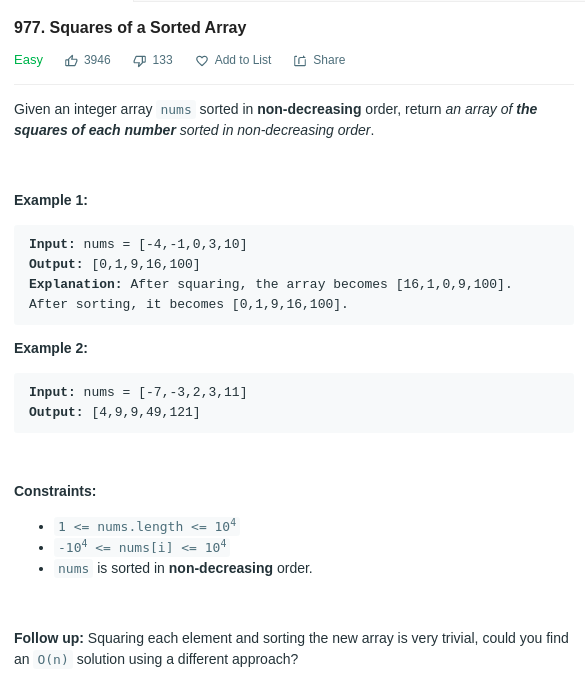Click the Easy difficulty label
The image size is (585, 683).
[28, 60]
